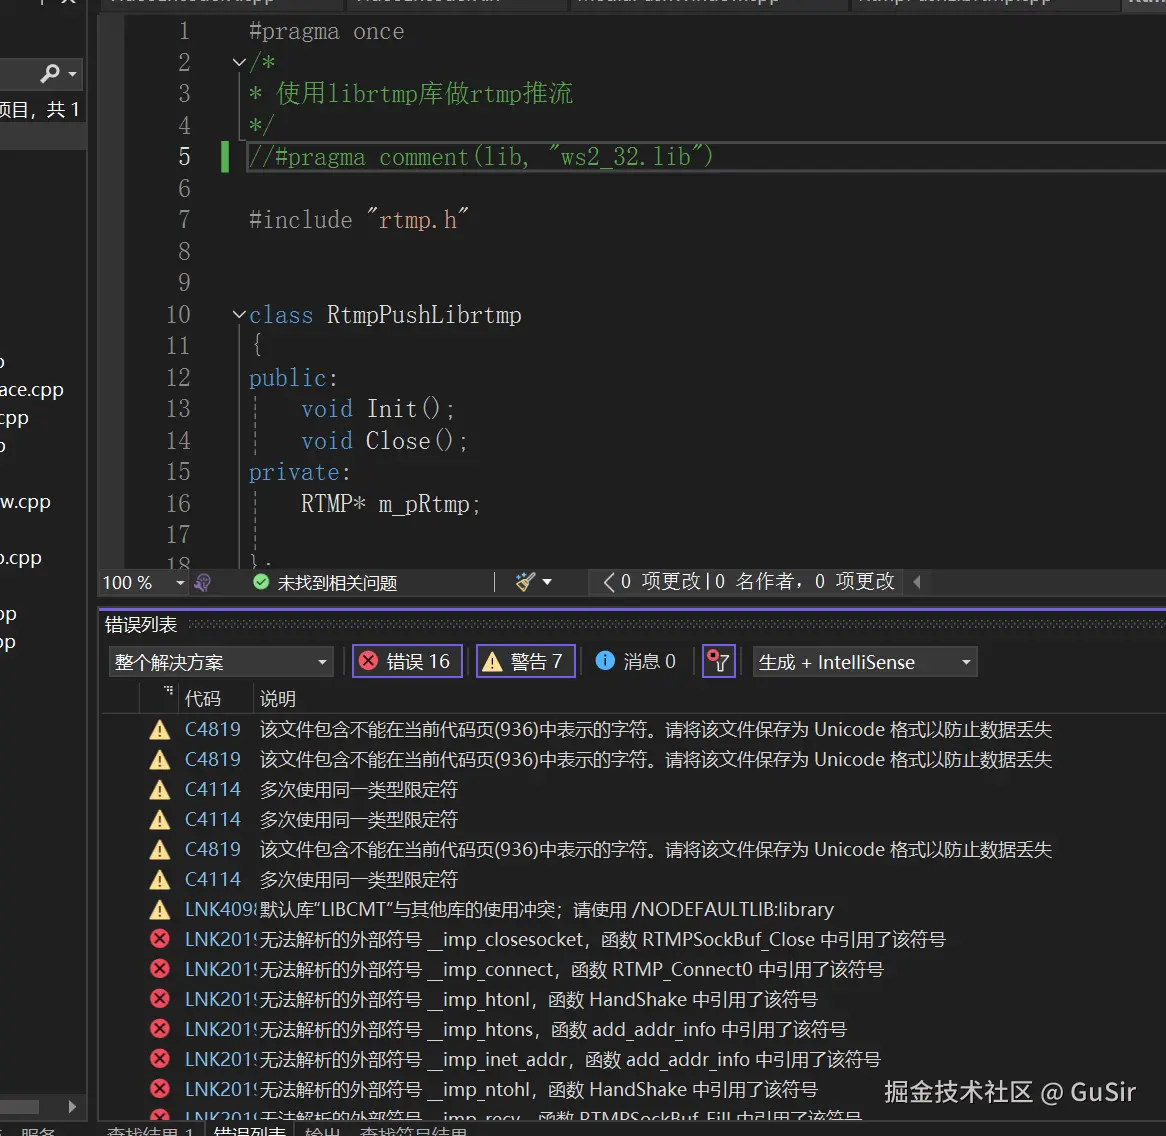Select the _imp_closesocket unresolved symbol description
Image resolution: width=1166 pixels, height=1136 pixels.
click(602, 939)
